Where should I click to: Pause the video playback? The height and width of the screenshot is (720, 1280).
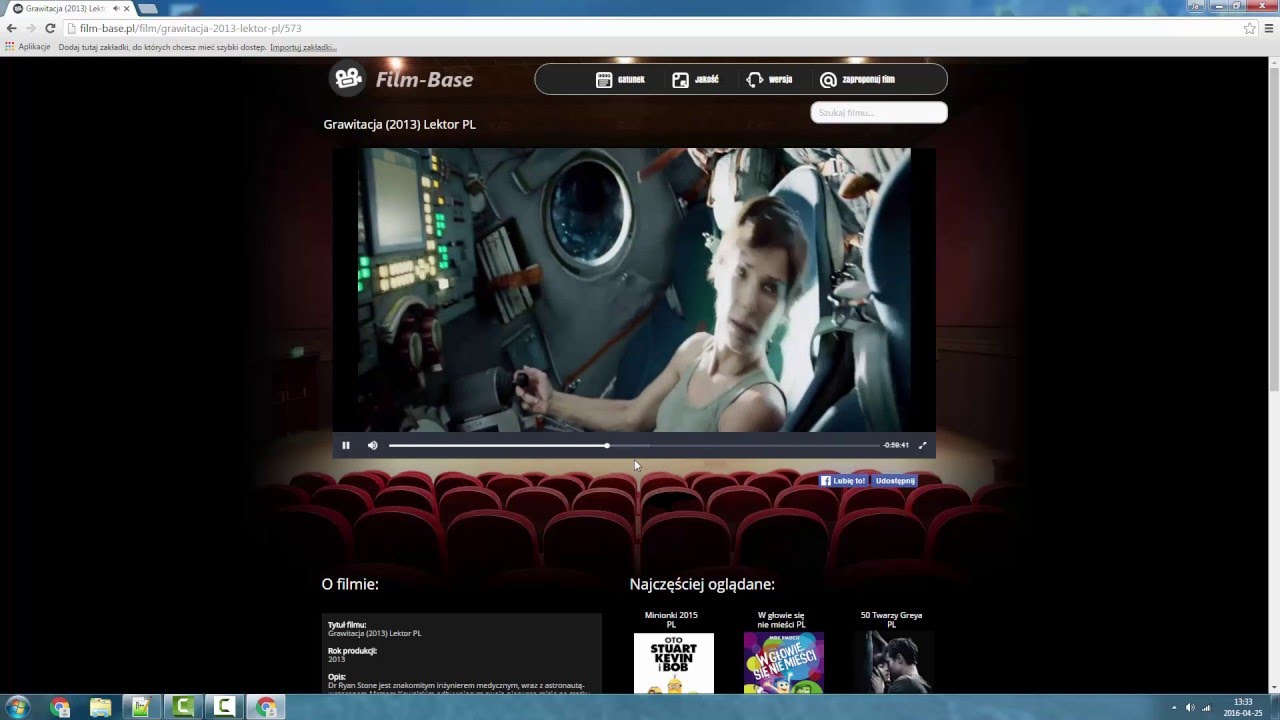pos(346,445)
